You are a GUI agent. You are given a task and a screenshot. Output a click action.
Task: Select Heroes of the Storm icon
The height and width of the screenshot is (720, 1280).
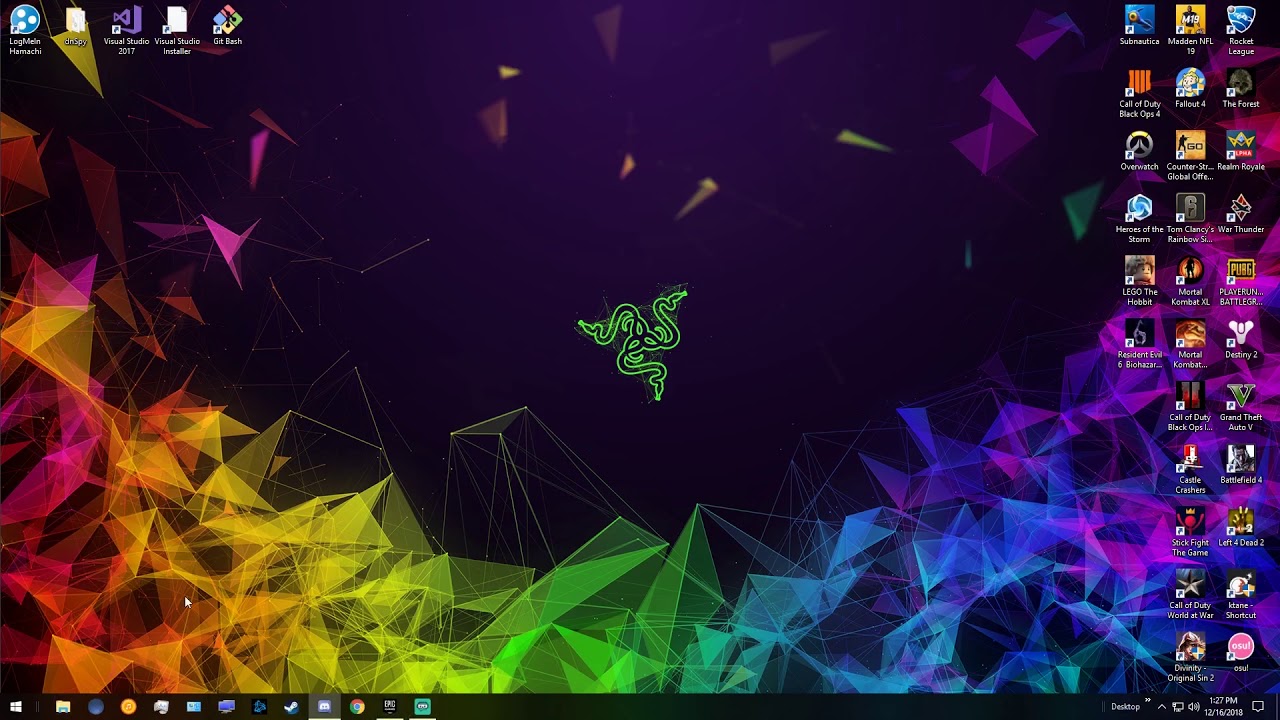(1139, 219)
